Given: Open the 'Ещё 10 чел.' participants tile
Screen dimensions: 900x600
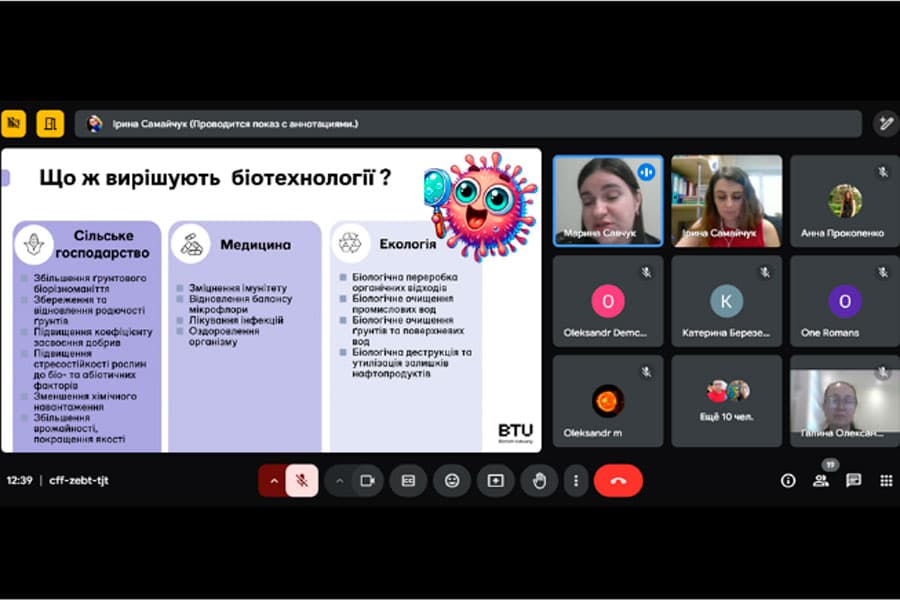Looking at the screenshot, I should (x=726, y=401).
